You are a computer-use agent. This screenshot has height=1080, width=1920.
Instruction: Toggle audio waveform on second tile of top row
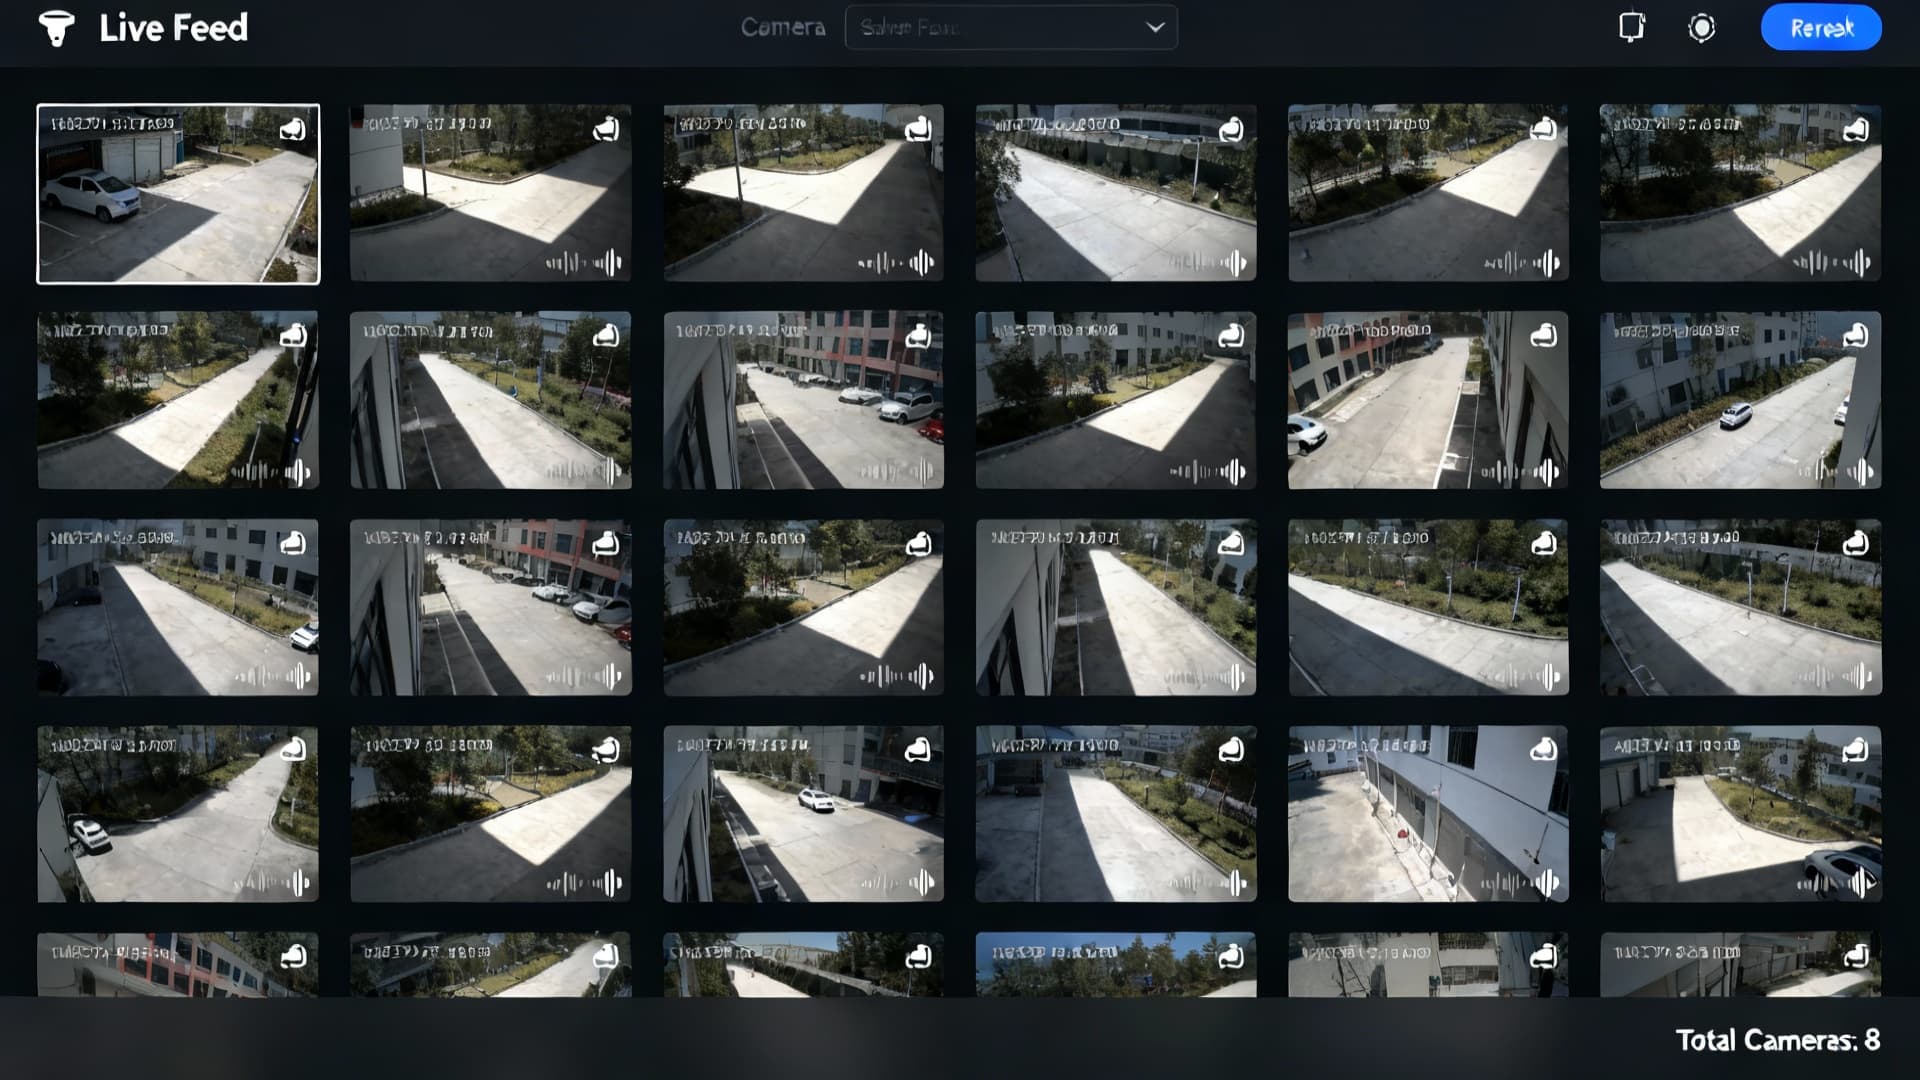point(584,263)
